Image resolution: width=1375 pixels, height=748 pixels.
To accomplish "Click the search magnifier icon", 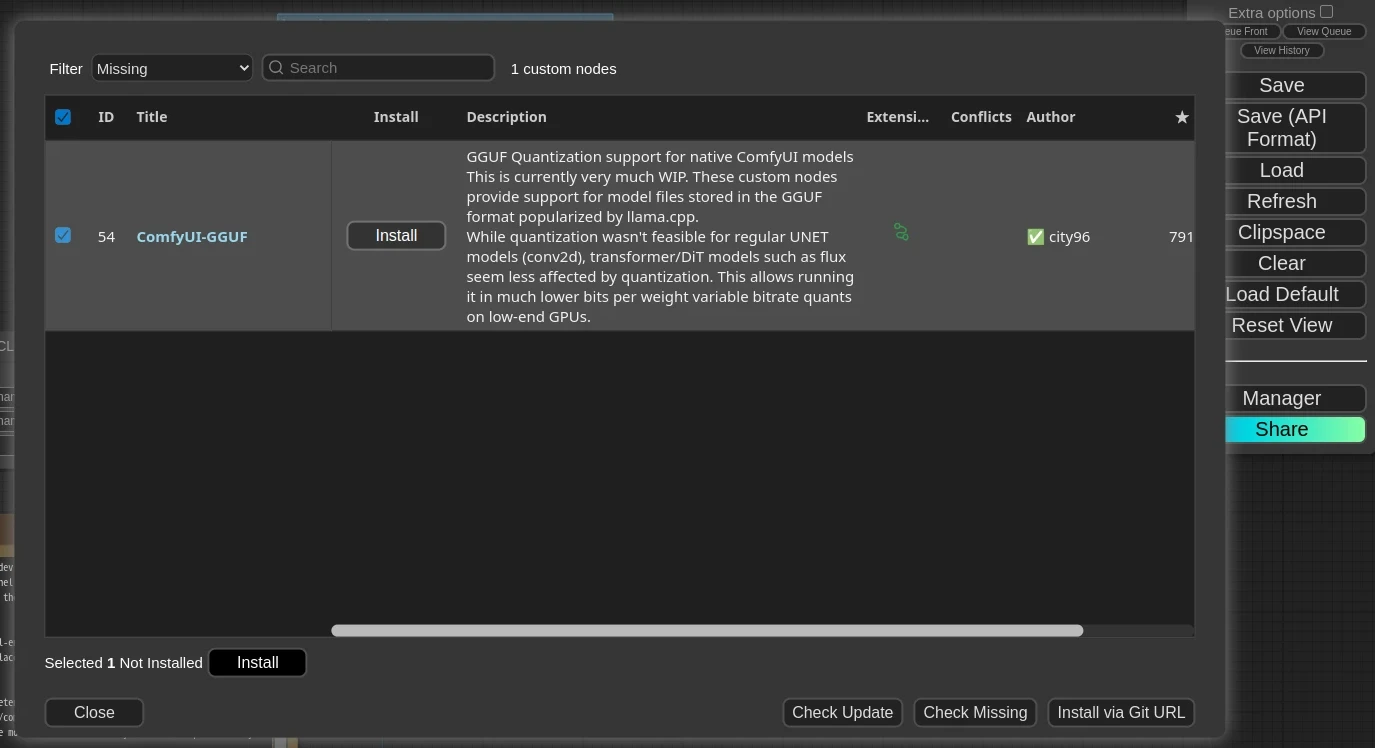I will point(277,68).
